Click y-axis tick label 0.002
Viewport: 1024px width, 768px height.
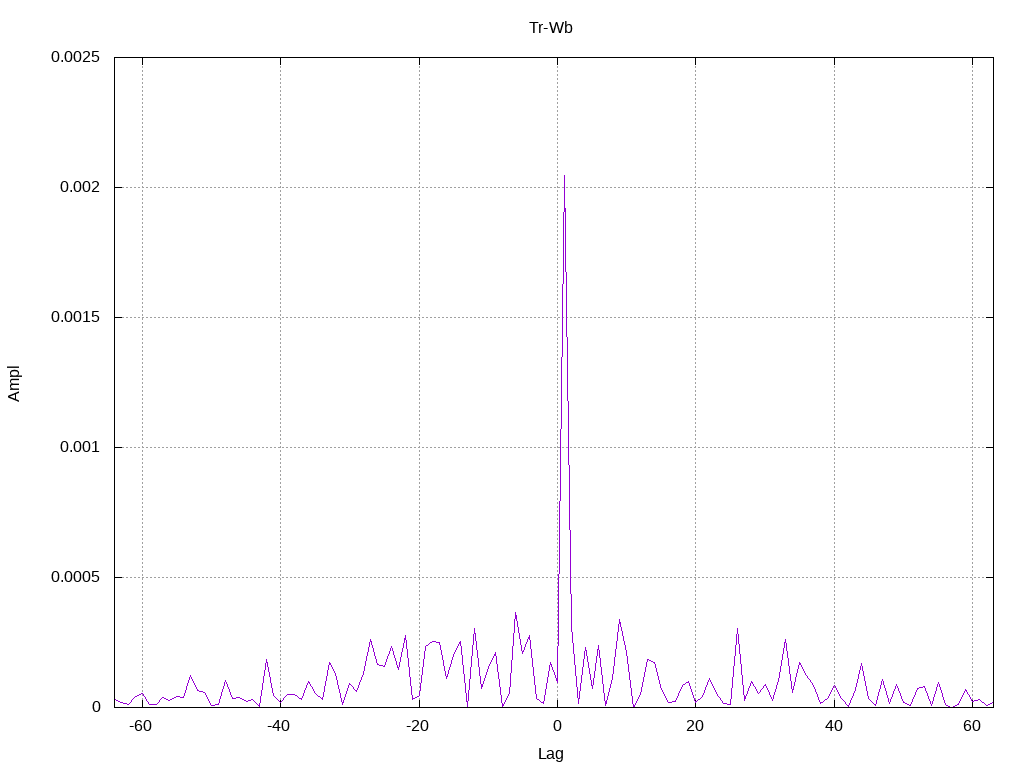coord(80,187)
